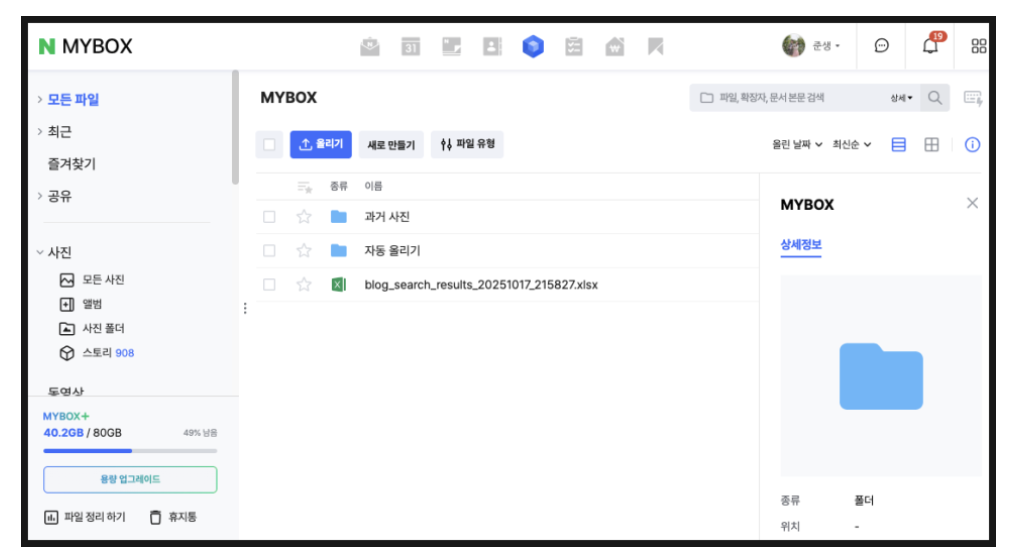Collapse the 사진 section in sidebar
Viewport: 1021px width, 557px height.
pos(40,253)
